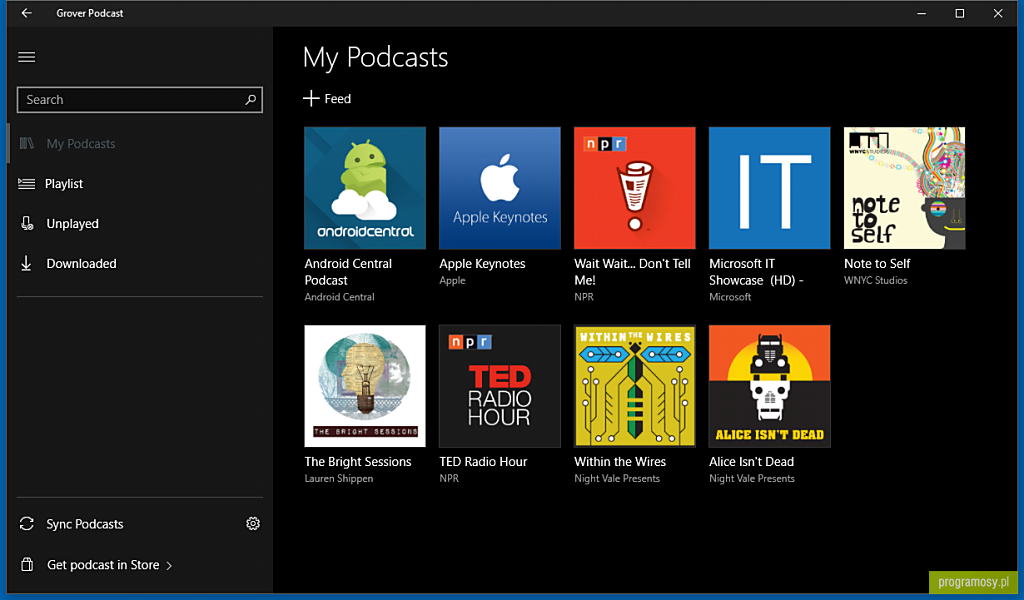Screen dimensions: 1024x600
Task: Expand the Get podcast in Store chevron
Action: pos(169,565)
